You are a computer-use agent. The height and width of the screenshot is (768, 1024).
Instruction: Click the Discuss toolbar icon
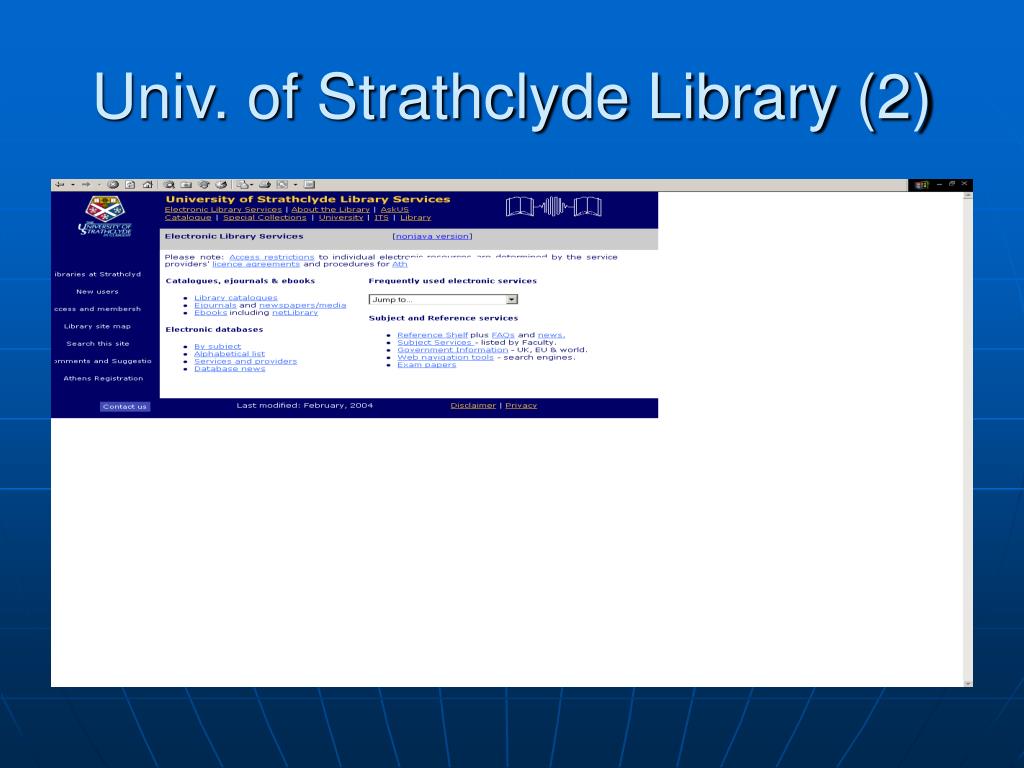click(x=310, y=185)
